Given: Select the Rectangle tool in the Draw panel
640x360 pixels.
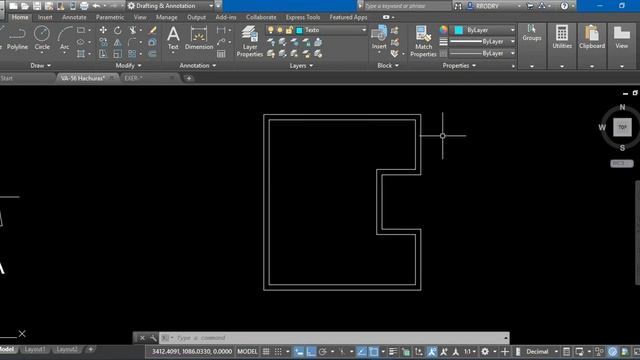Looking at the screenshot, I should 81,30.
